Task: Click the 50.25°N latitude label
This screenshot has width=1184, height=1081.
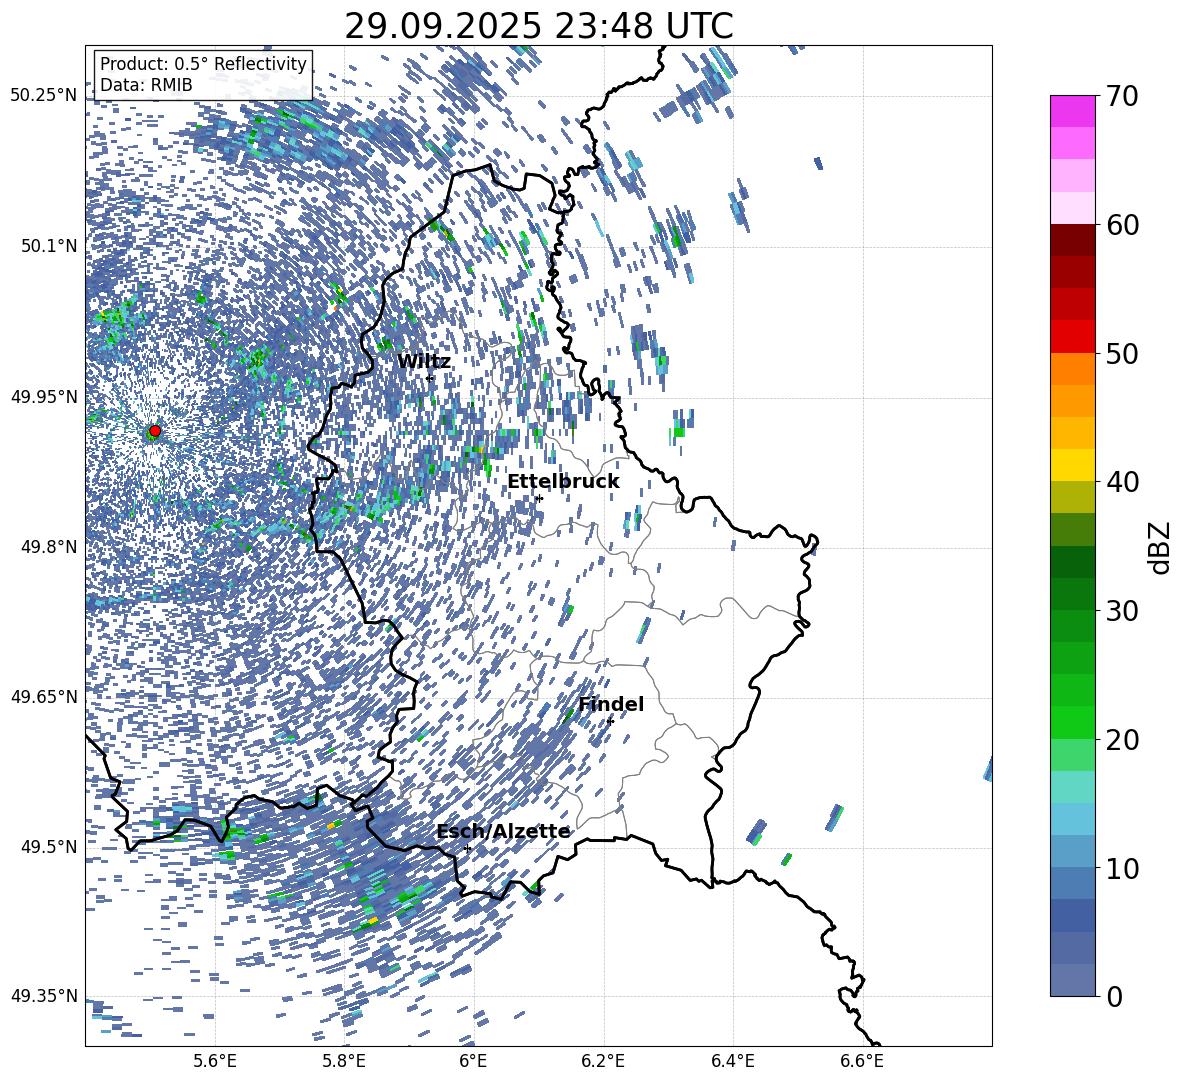Action: [43, 96]
